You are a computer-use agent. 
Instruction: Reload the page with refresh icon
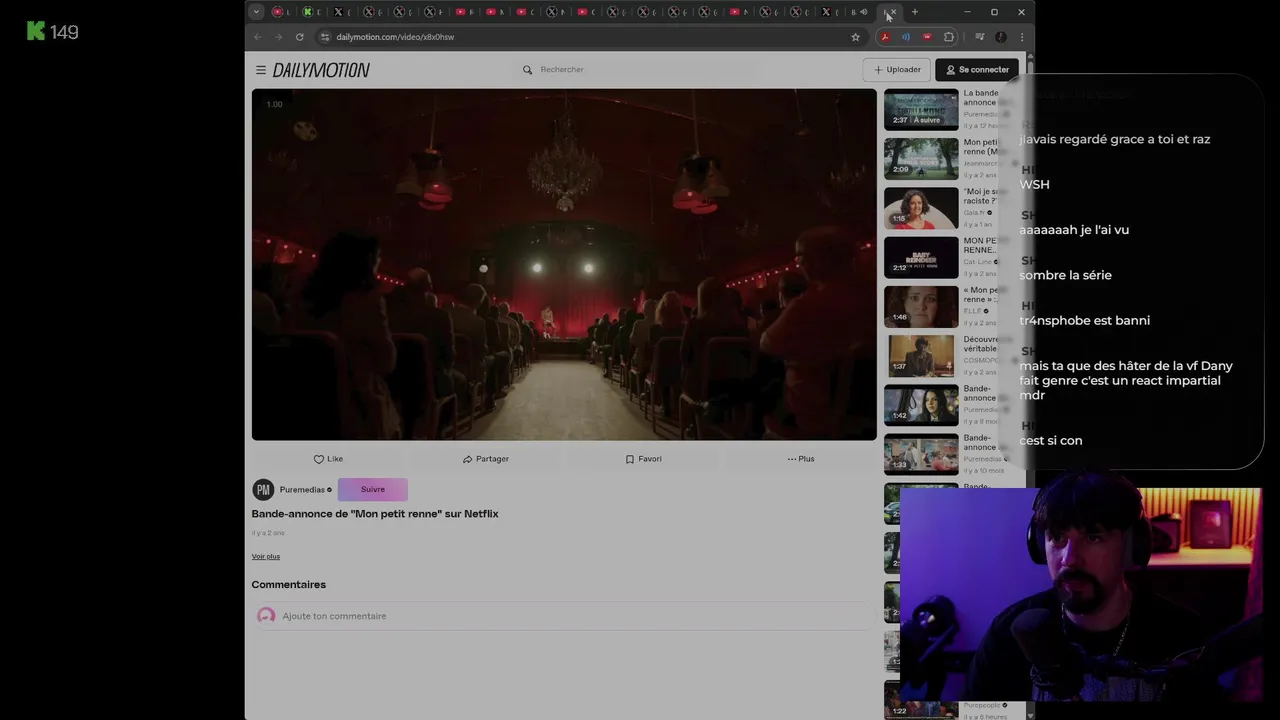pyautogui.click(x=299, y=37)
